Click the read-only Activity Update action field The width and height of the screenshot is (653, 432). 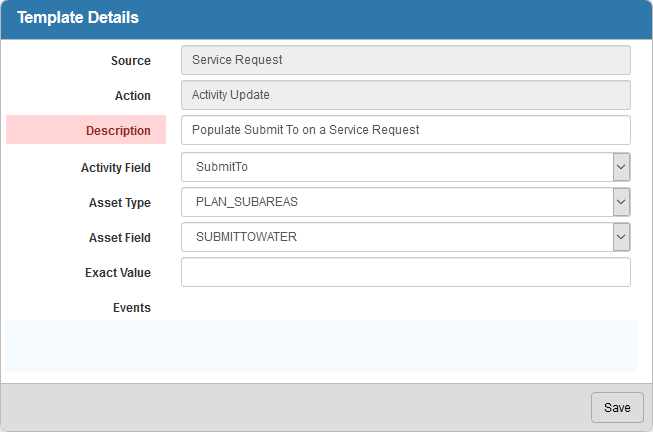click(406, 95)
